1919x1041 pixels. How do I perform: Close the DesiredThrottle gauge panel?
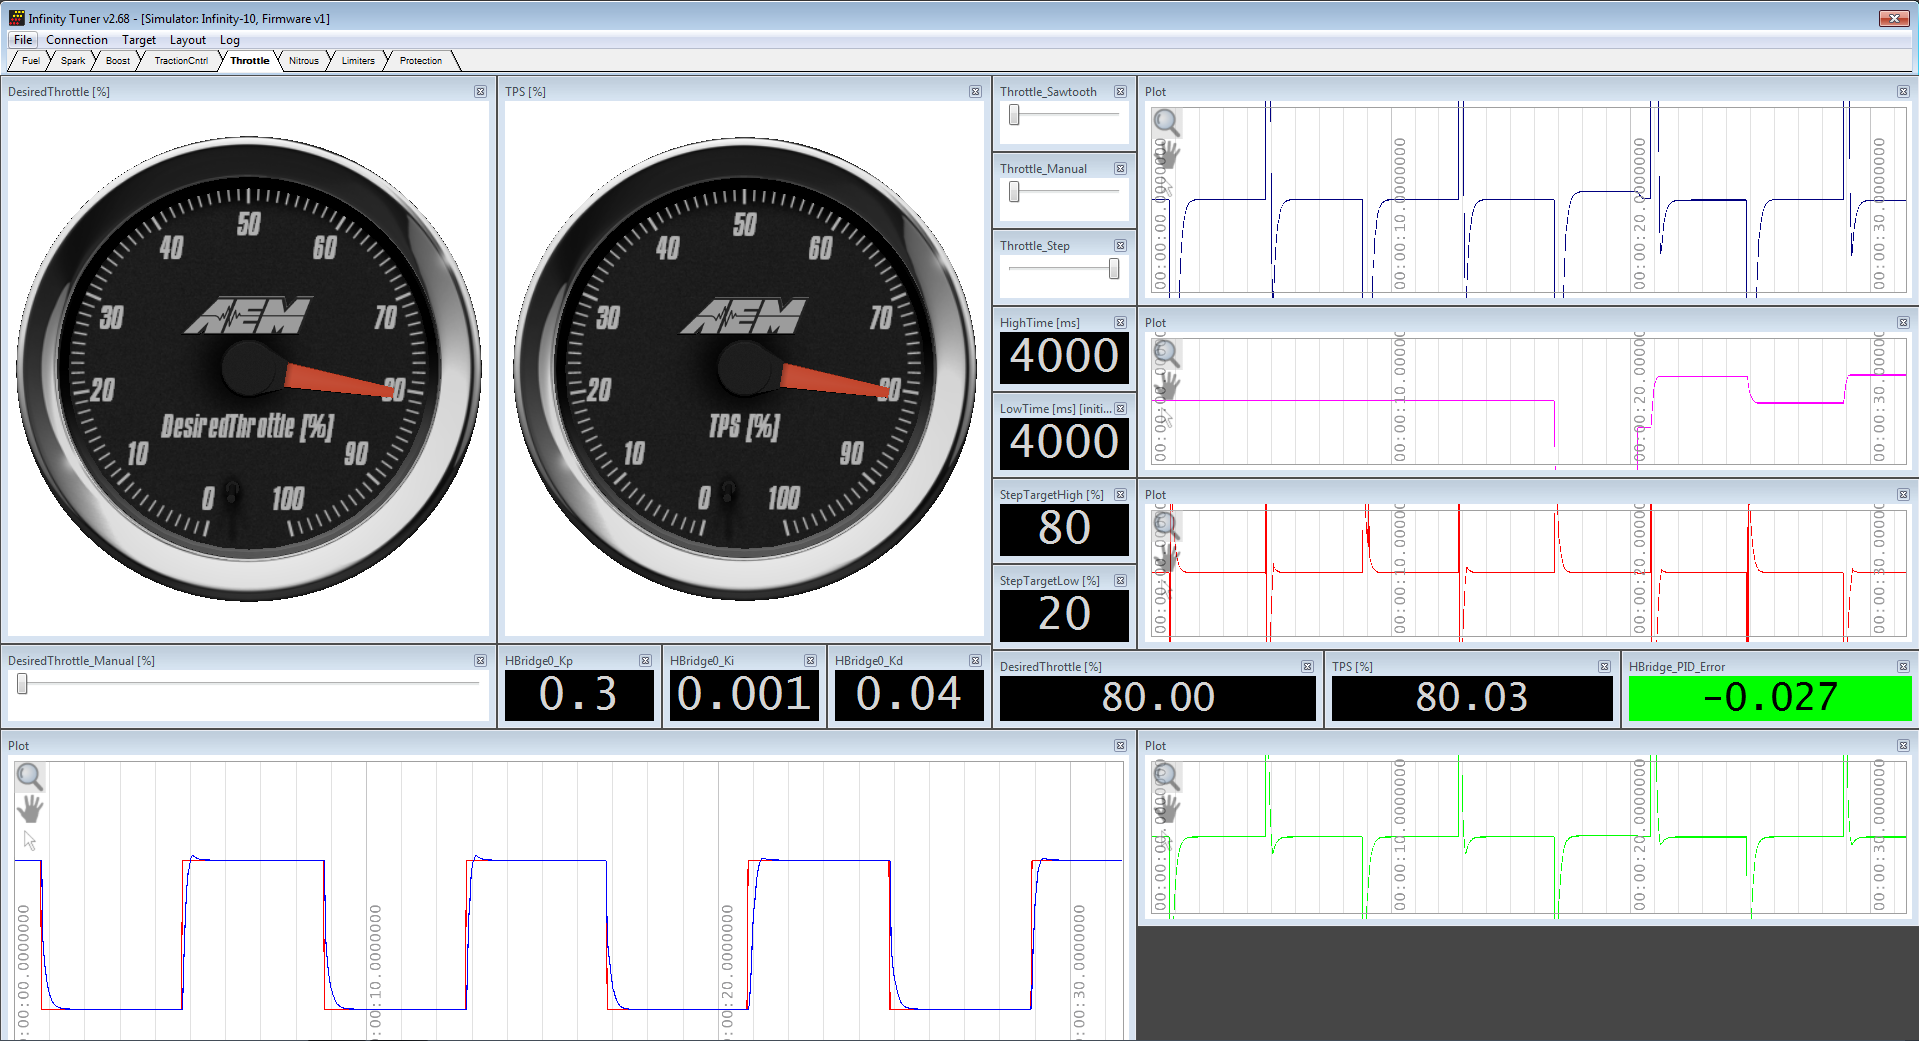click(x=480, y=91)
